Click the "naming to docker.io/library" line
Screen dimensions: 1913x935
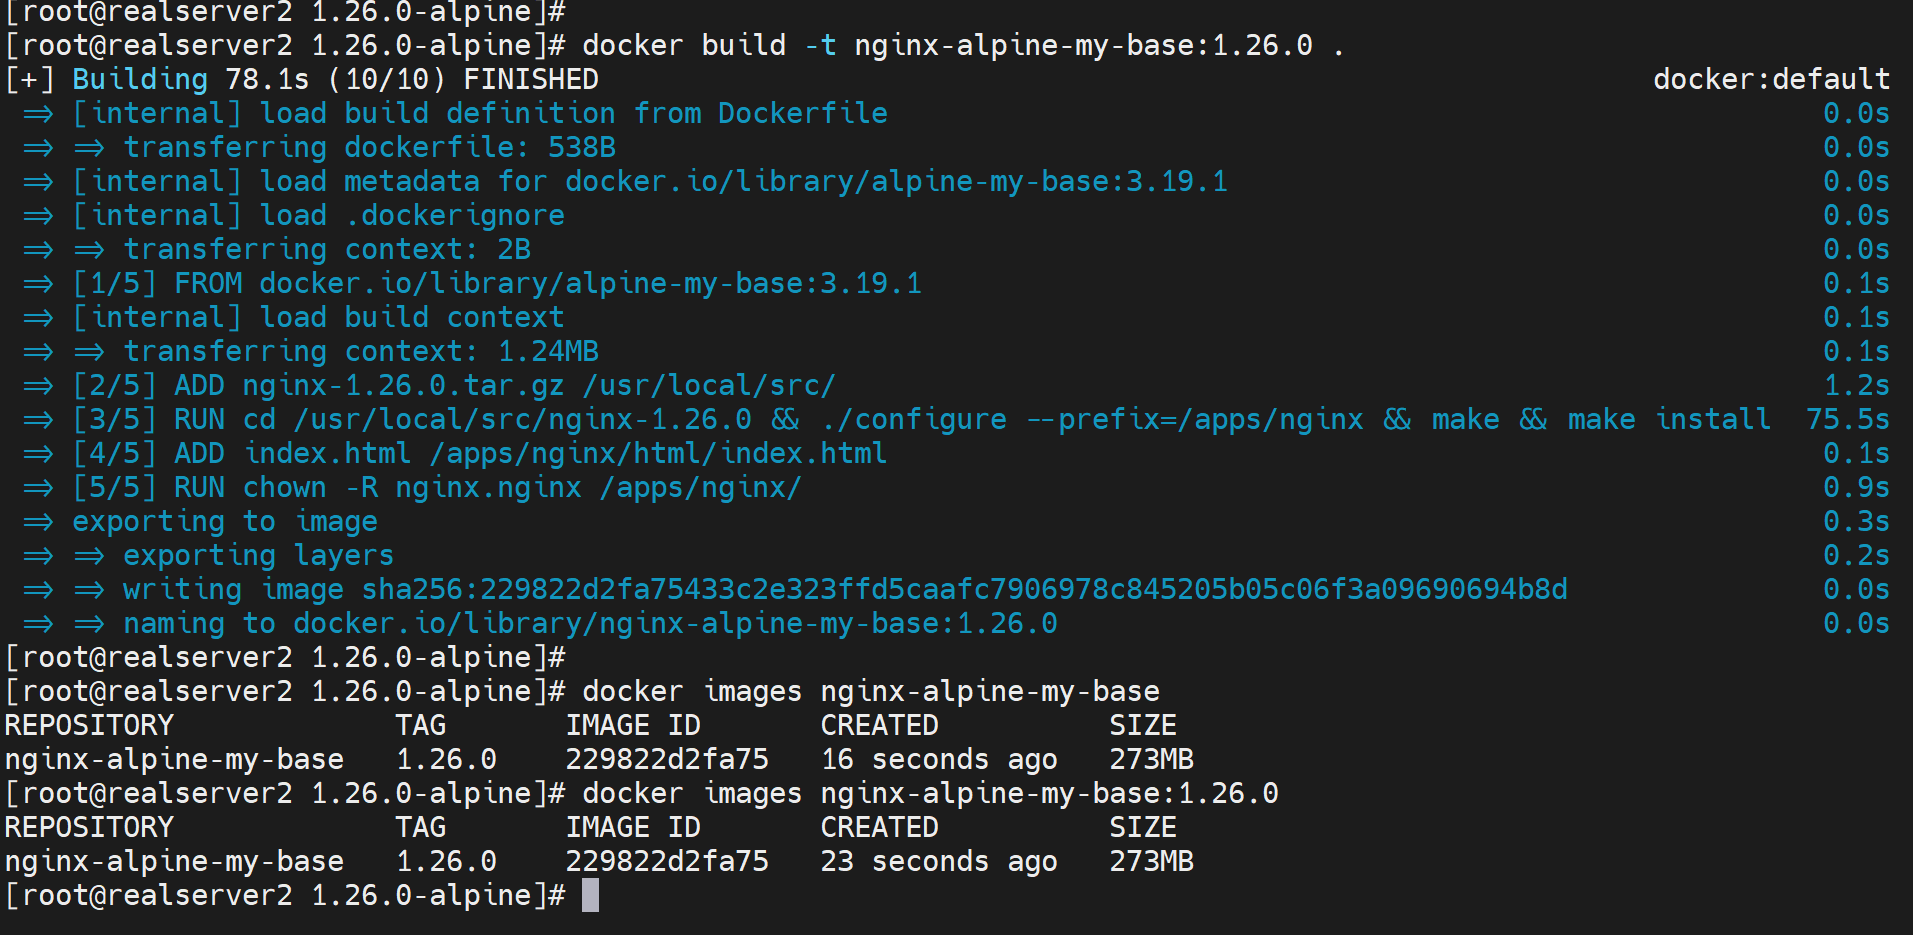590,623
